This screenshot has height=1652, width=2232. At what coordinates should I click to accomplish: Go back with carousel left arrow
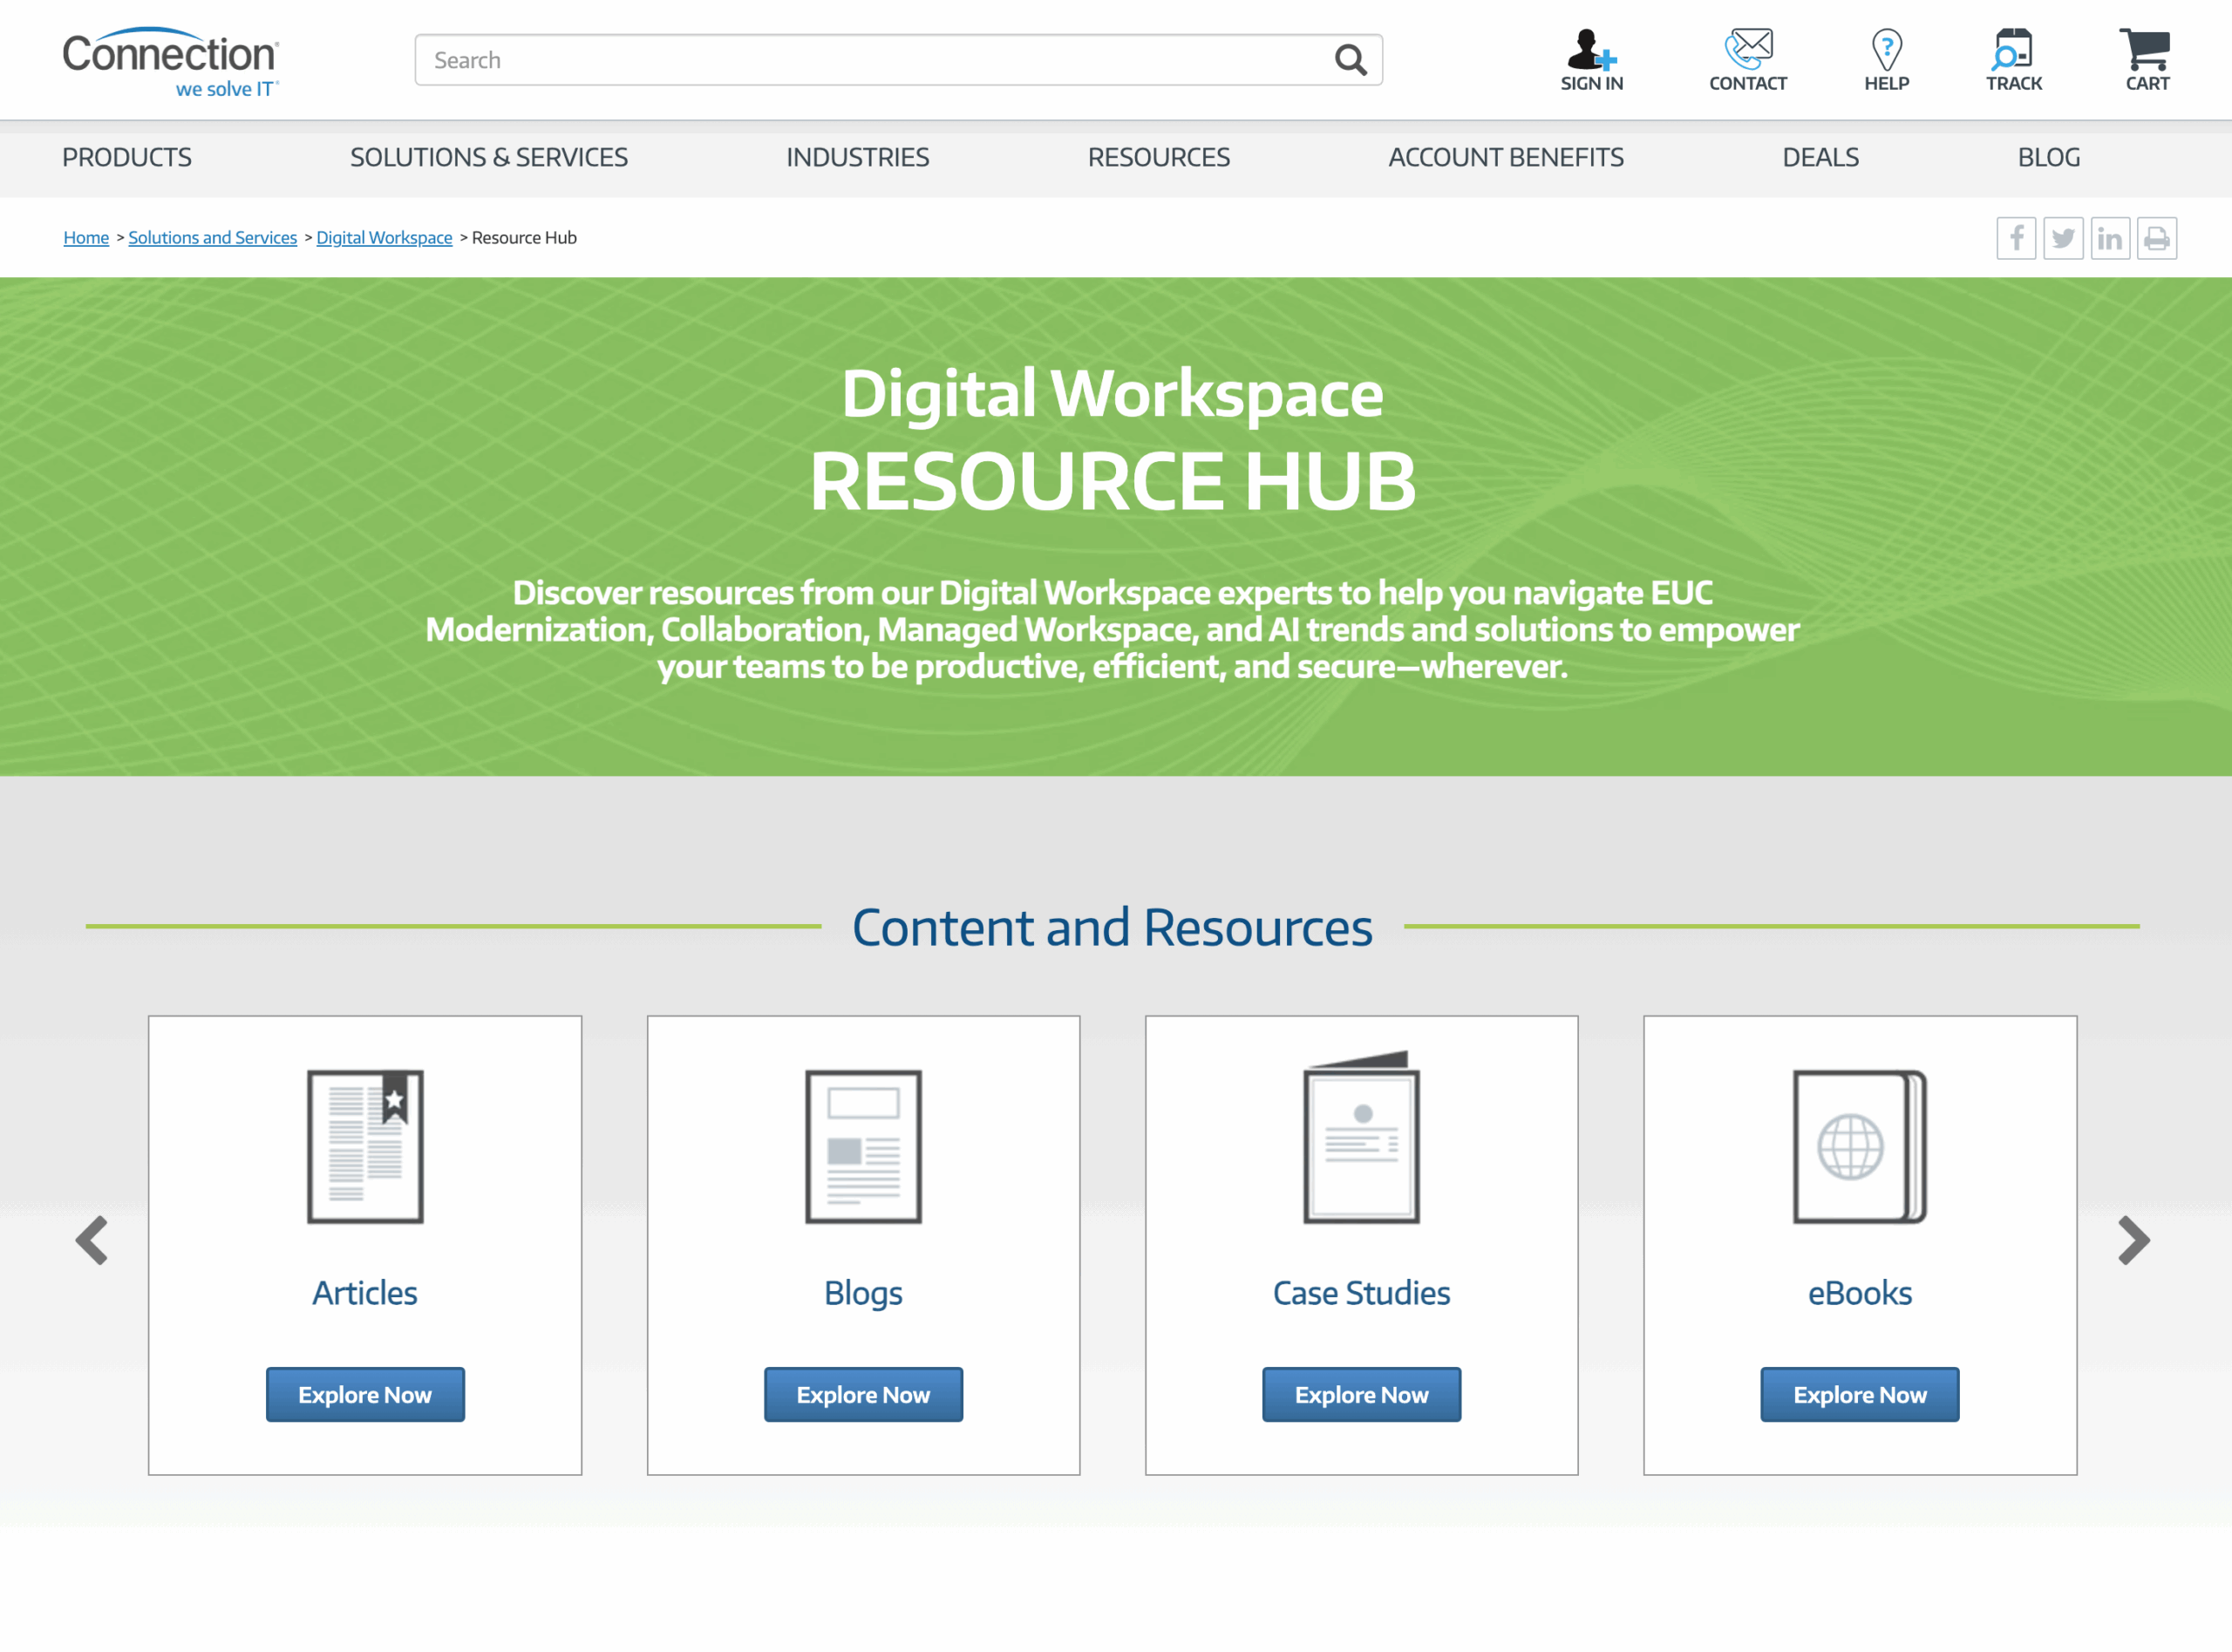click(x=92, y=1241)
